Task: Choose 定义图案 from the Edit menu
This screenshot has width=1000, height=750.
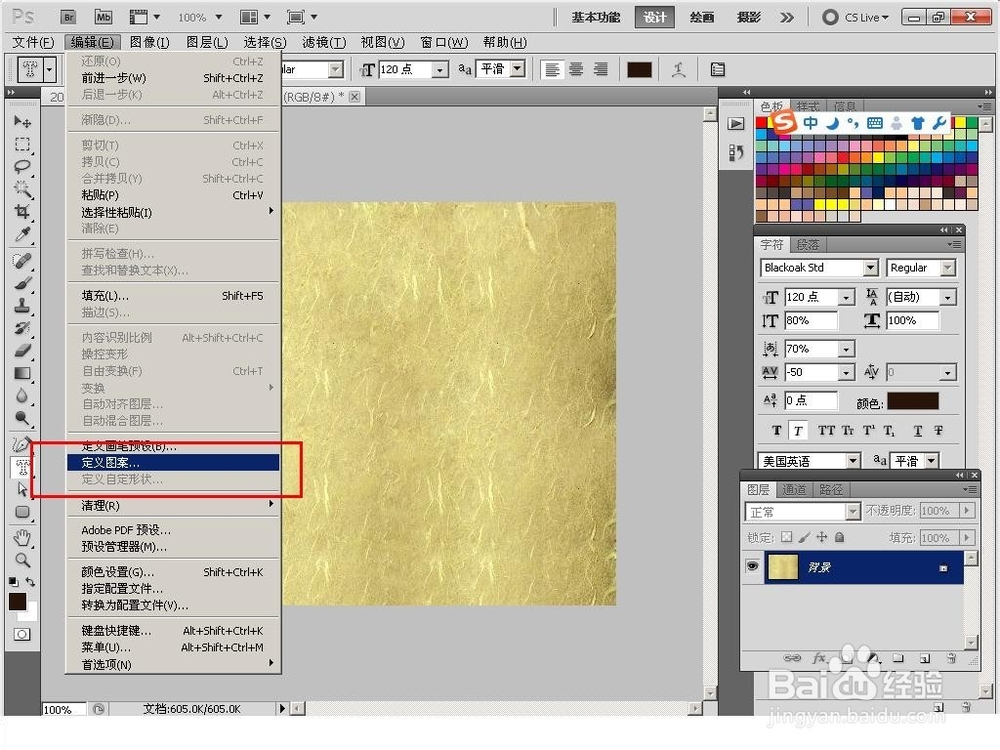Action: click(110, 462)
